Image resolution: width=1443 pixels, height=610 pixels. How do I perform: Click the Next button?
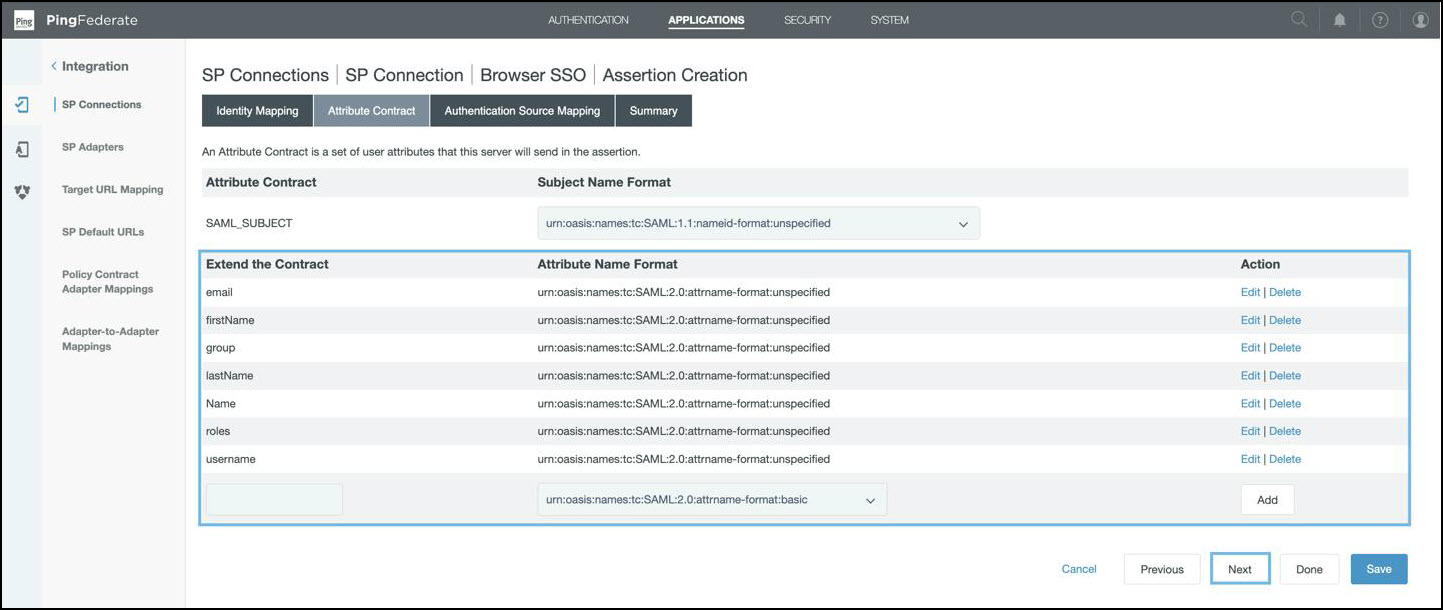click(x=1239, y=569)
